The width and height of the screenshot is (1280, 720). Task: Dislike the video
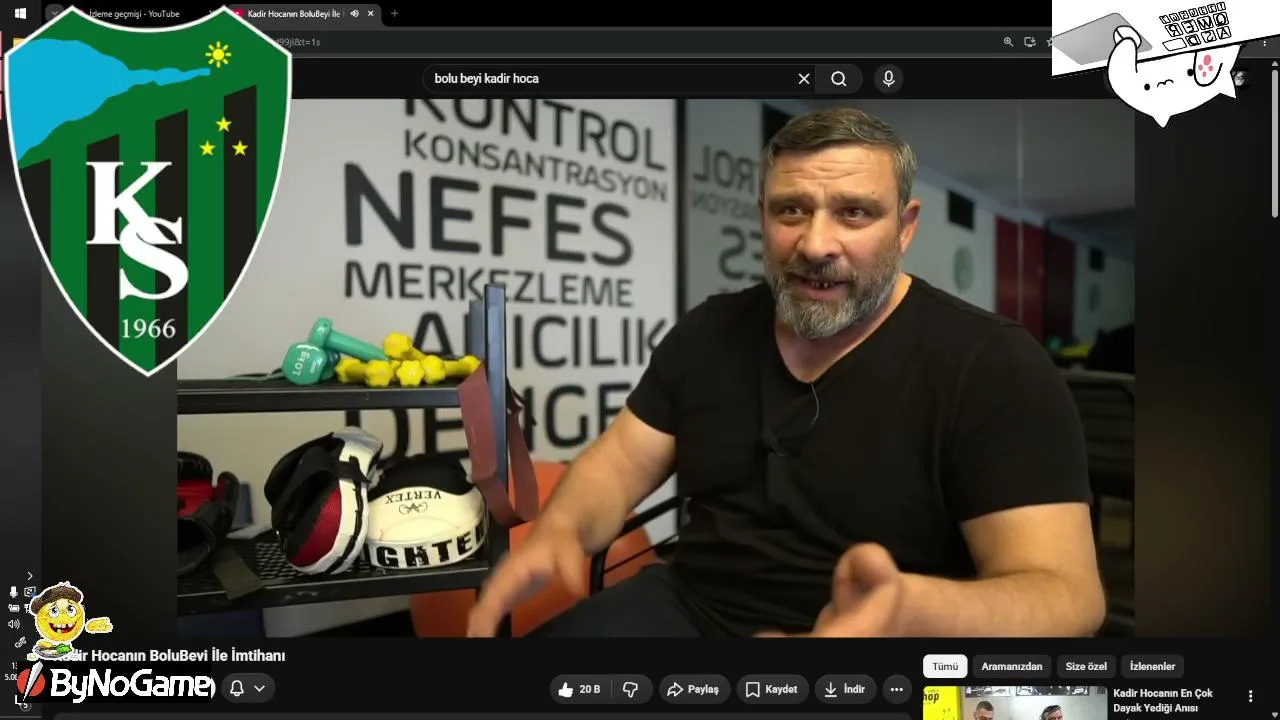tap(631, 689)
